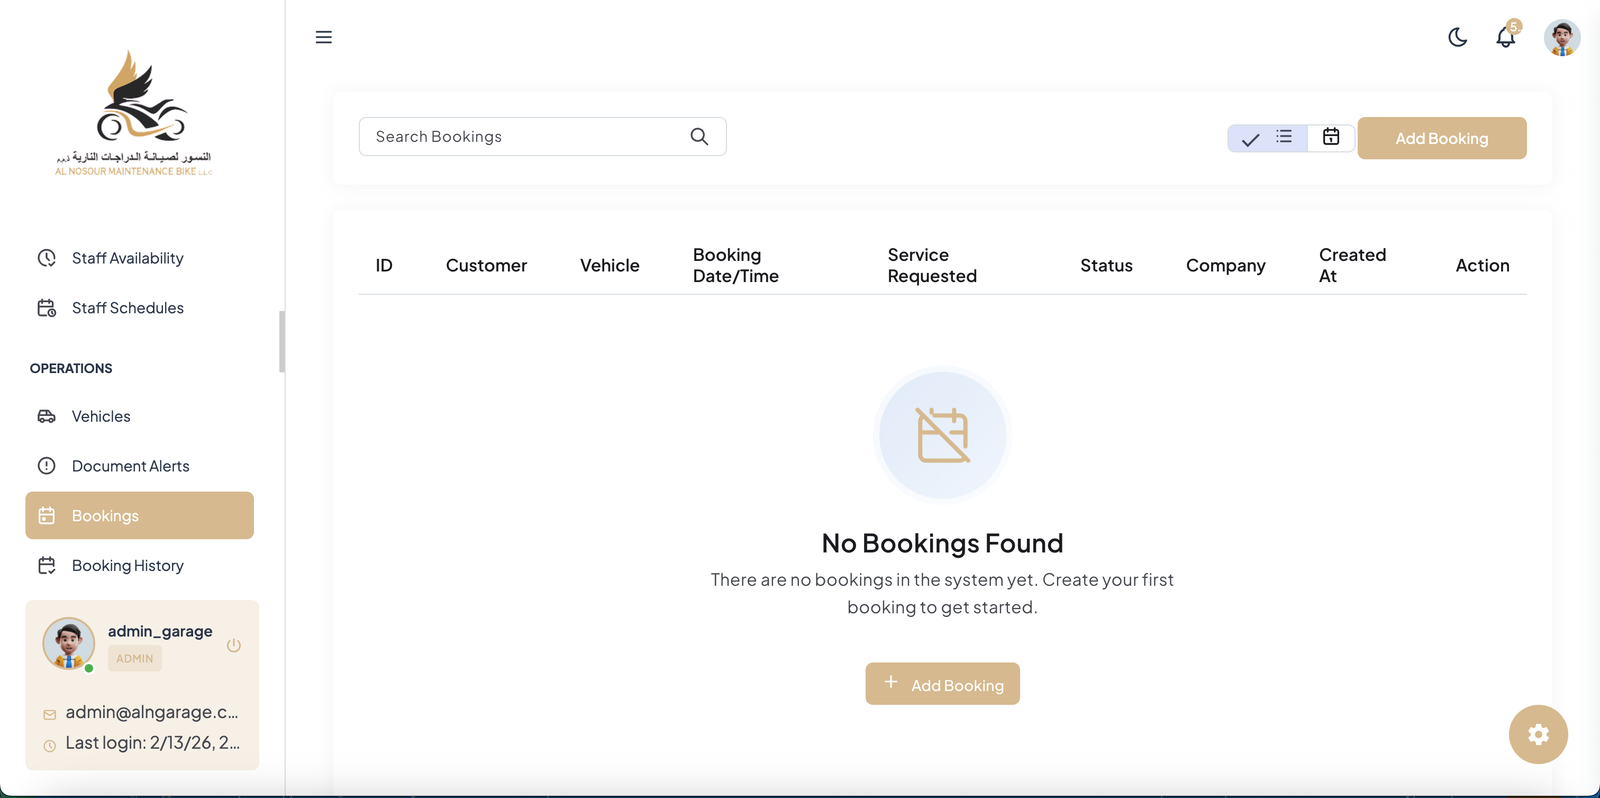Image resolution: width=1600 pixels, height=798 pixels.
Task: Switch to calendar view
Action: click(1331, 137)
